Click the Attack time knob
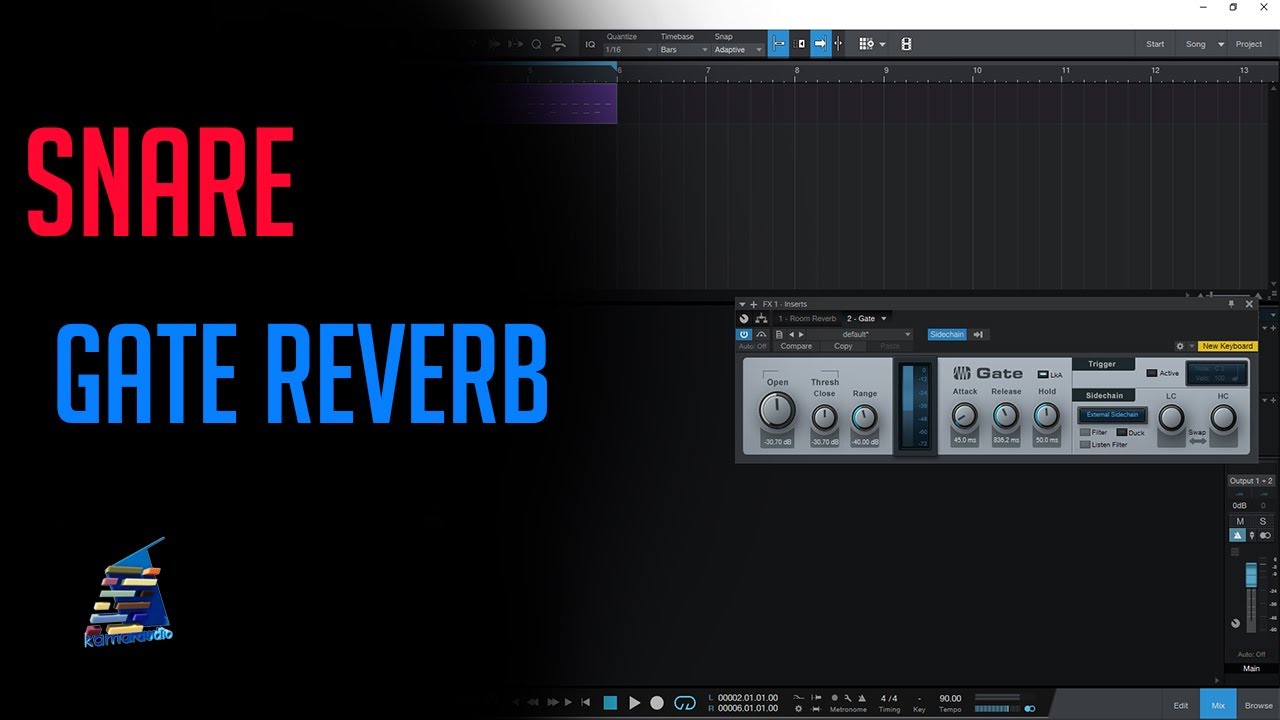The height and width of the screenshot is (720, 1280). (x=964, y=415)
